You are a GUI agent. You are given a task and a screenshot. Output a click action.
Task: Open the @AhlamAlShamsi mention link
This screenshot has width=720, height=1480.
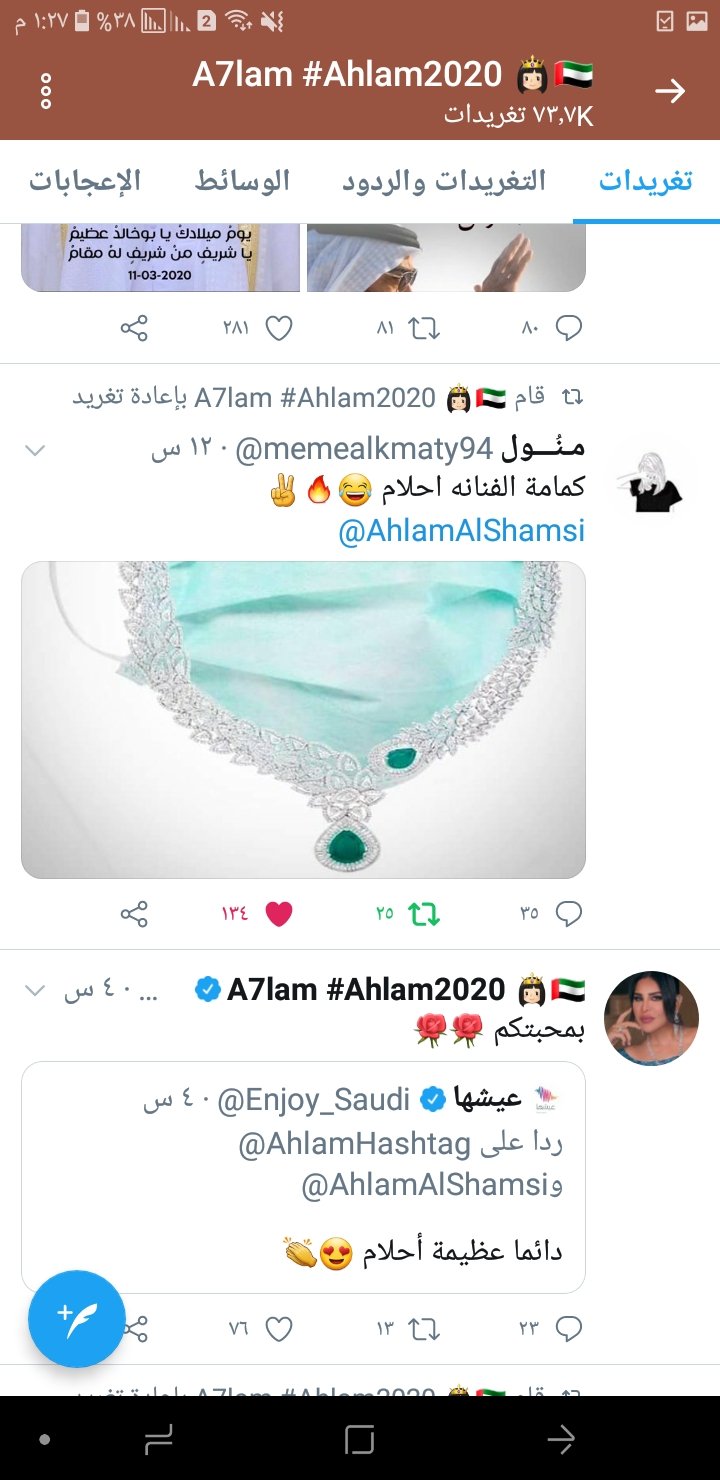[461, 531]
